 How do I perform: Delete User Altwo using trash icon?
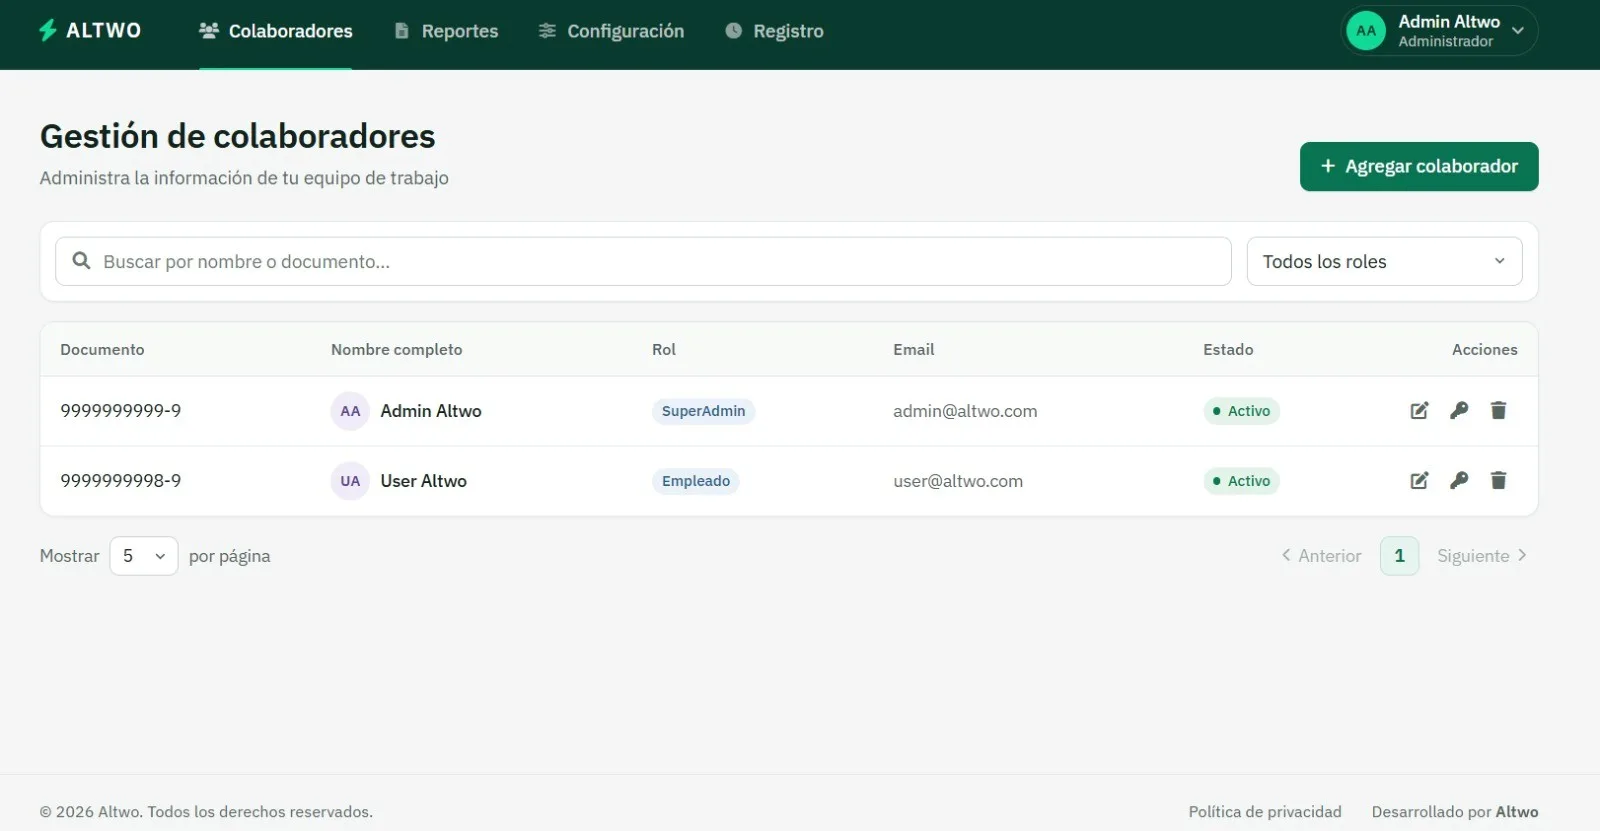[x=1498, y=481]
